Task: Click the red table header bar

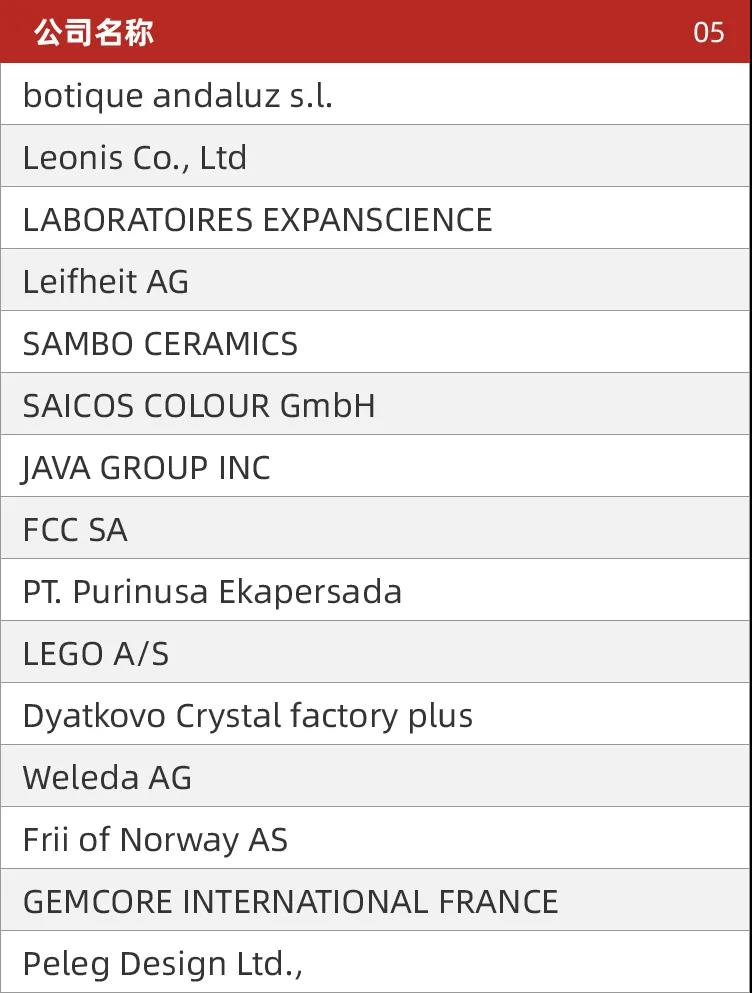Action: point(376,32)
